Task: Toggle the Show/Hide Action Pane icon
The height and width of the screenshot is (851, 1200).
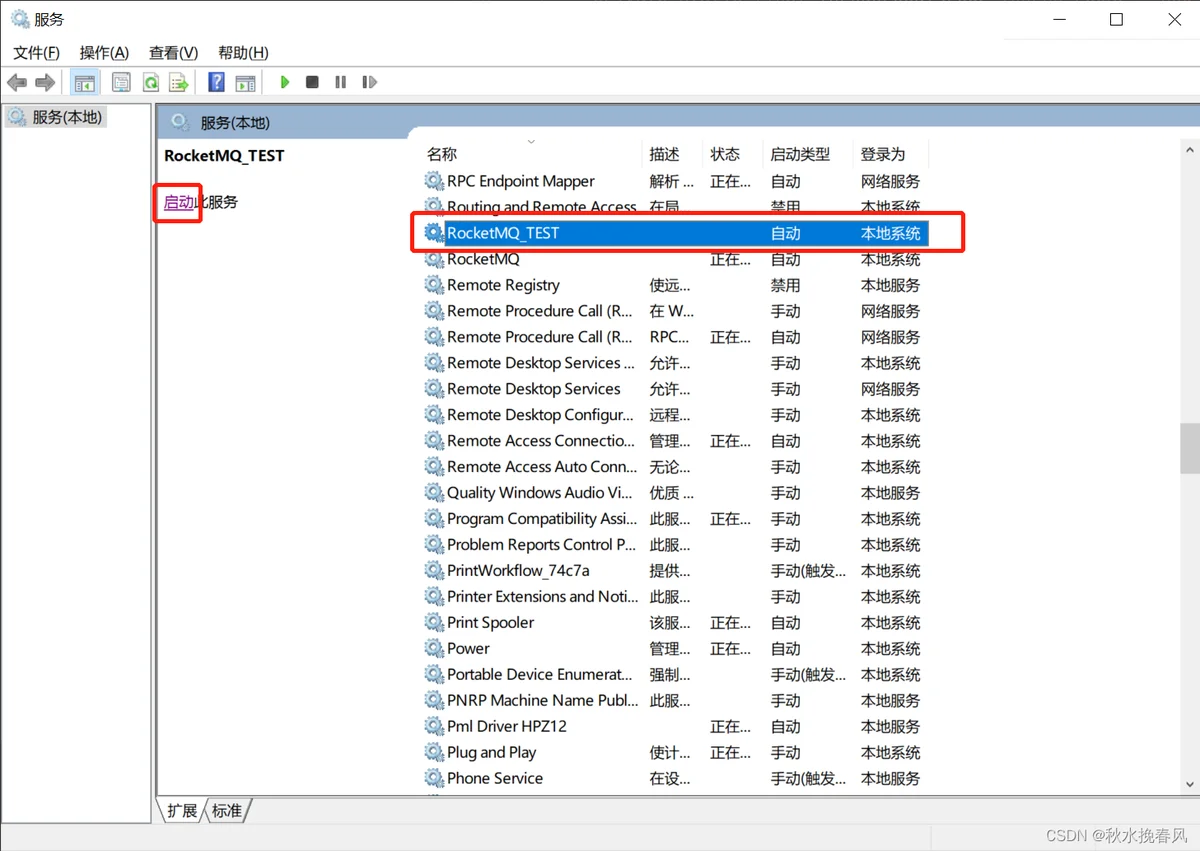Action: [246, 82]
